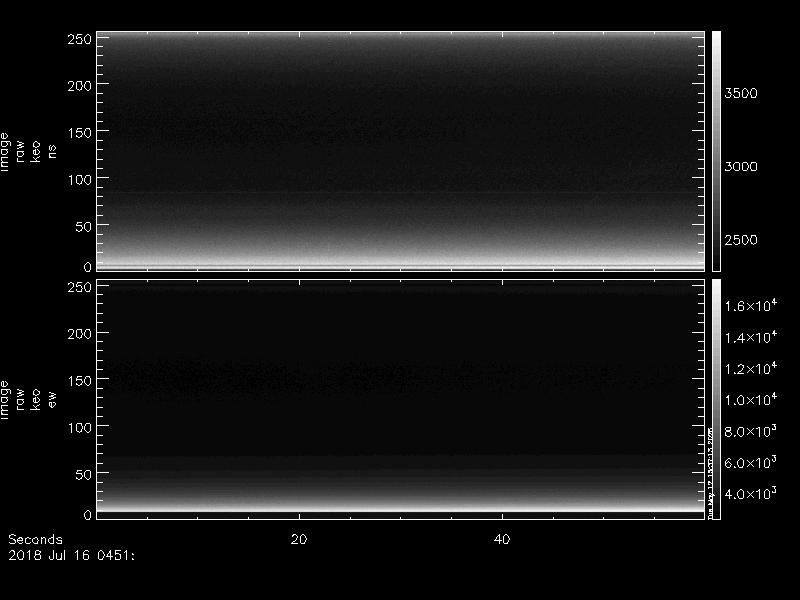Click the '40' seconds axis label
Screen dimensions: 800x600
(x=502, y=539)
